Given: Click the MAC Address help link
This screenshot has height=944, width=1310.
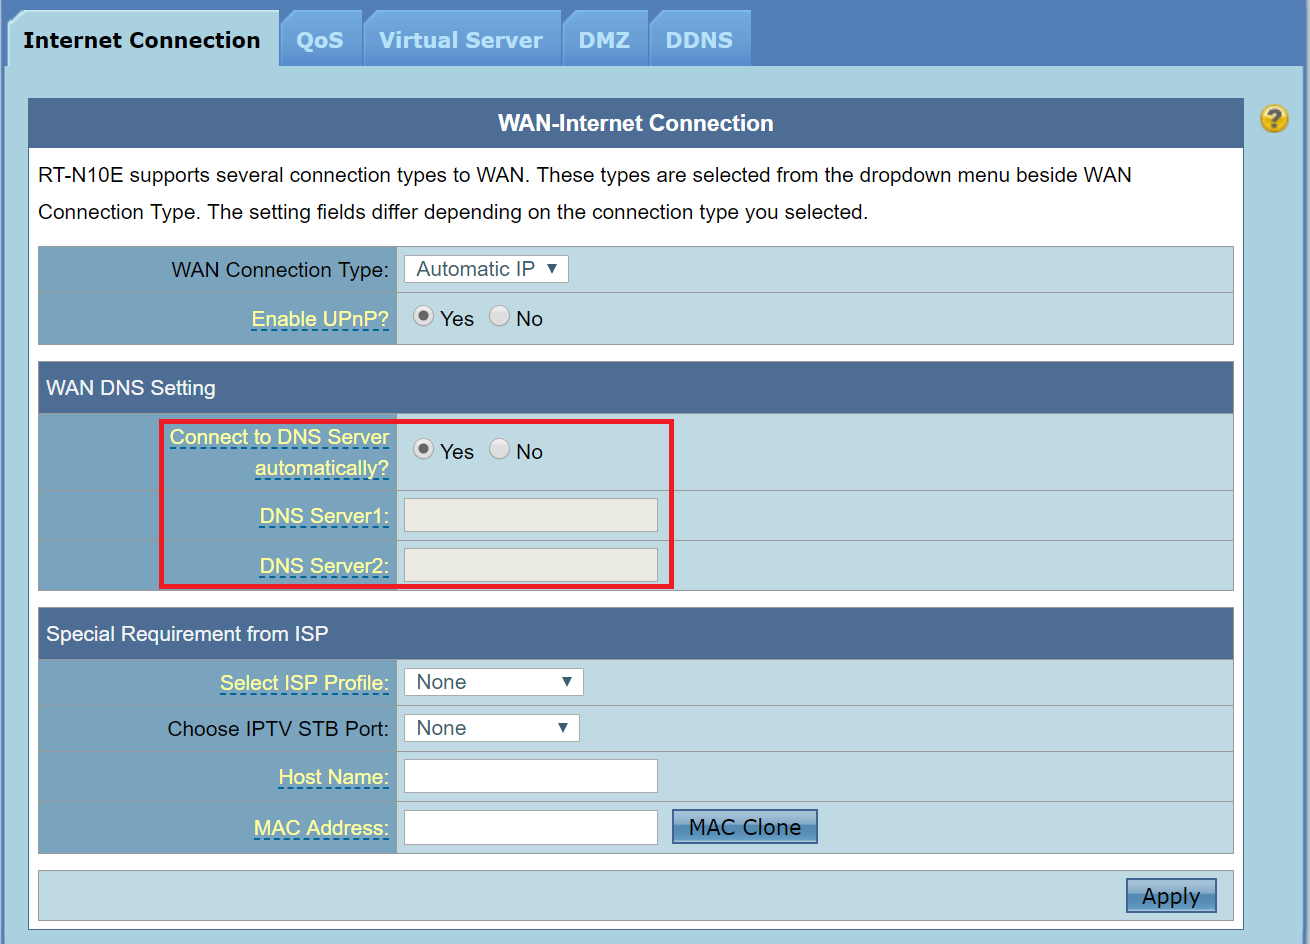Looking at the screenshot, I should [x=321, y=827].
